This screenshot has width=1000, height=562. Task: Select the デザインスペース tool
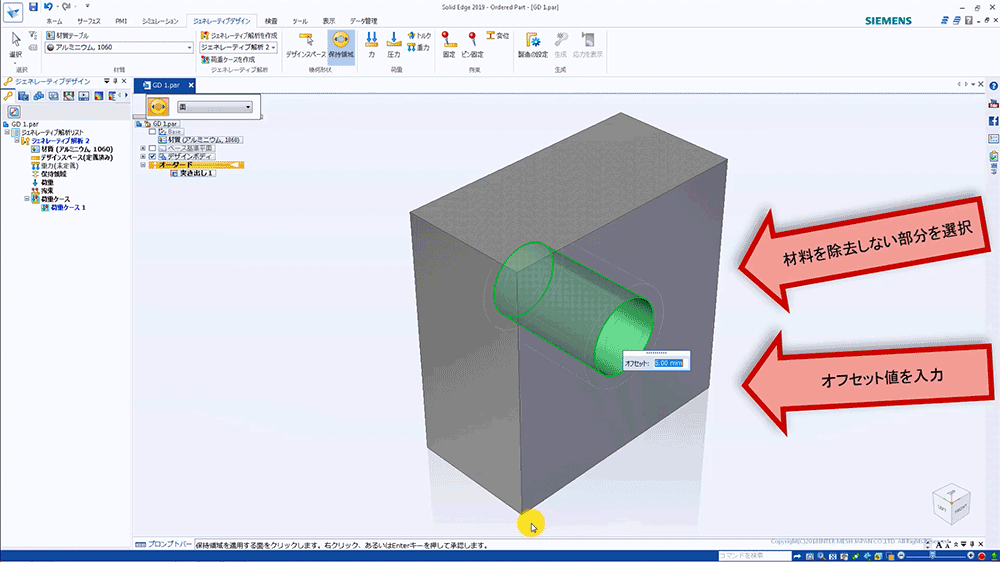[305, 45]
